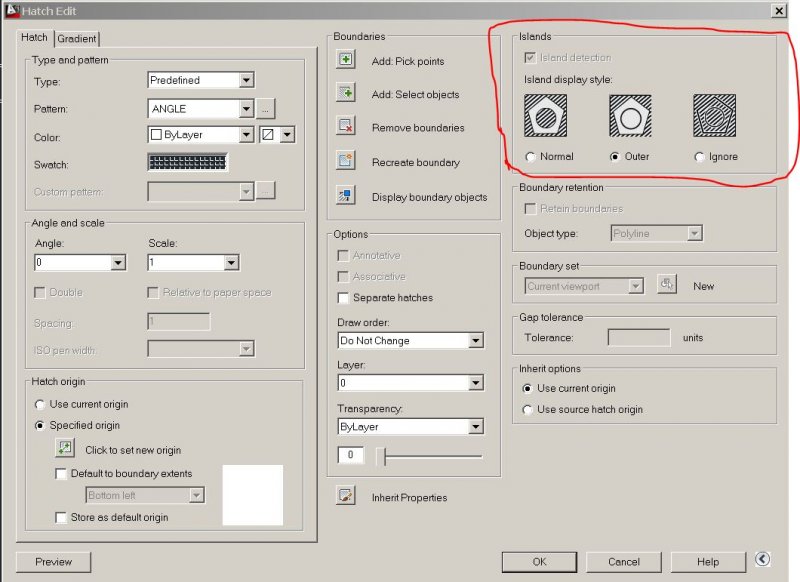Switch to the Gradient tab
The width and height of the screenshot is (800, 582).
77,39
